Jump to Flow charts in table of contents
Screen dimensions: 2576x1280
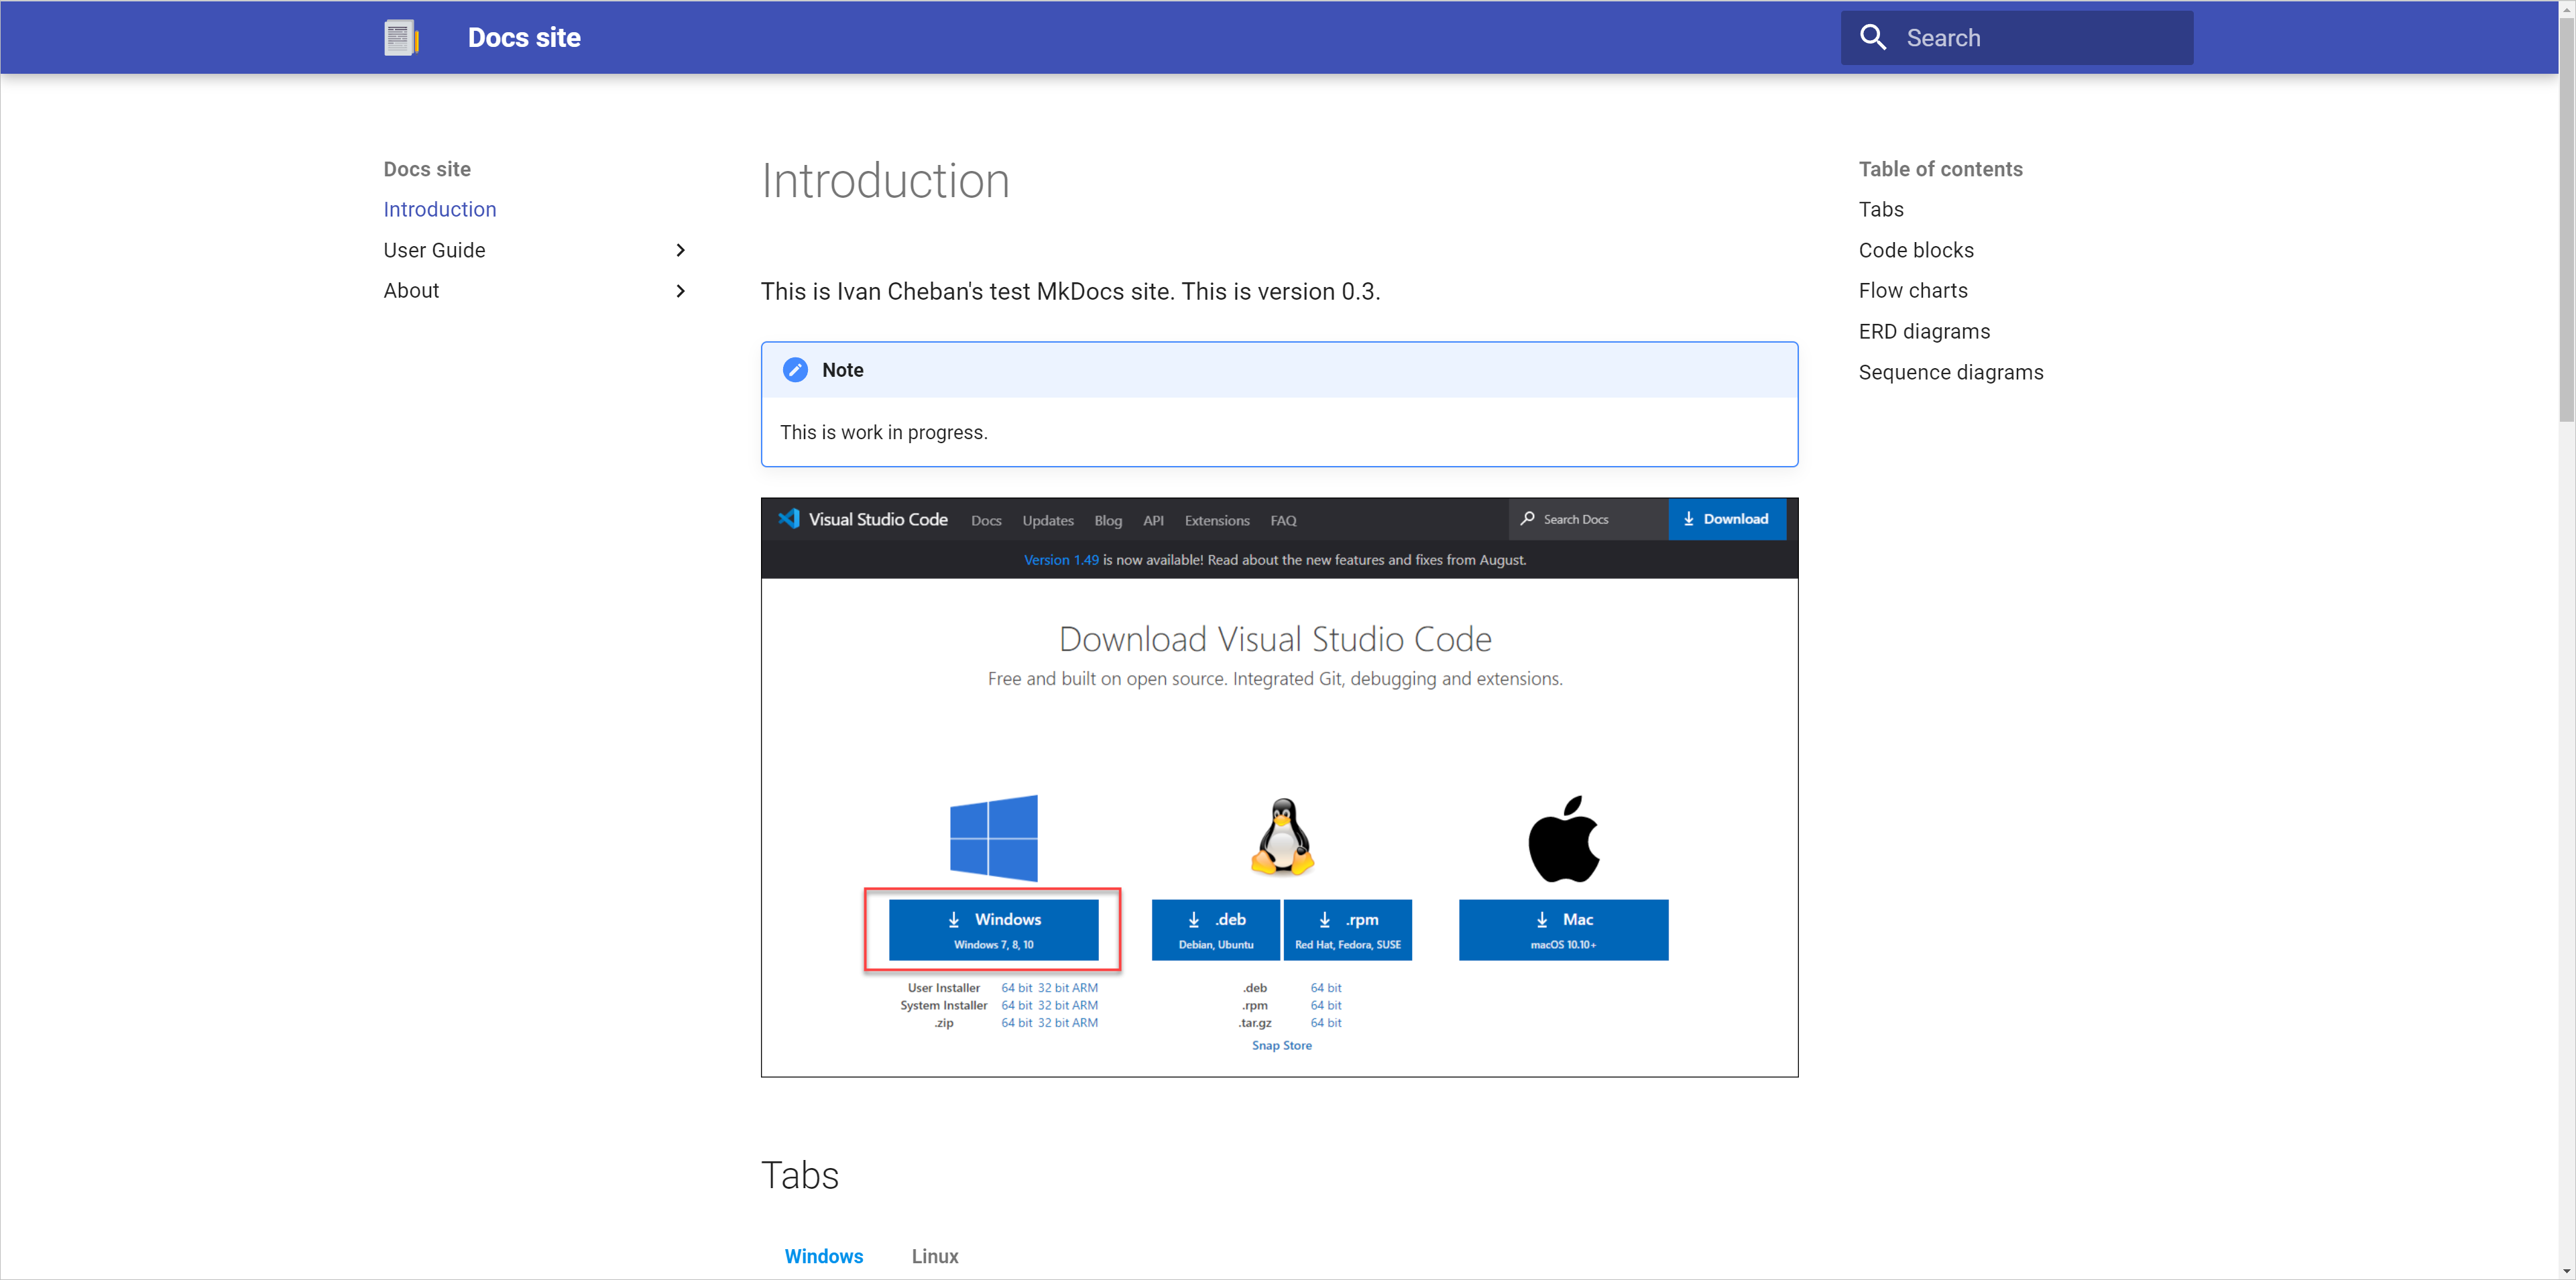(1913, 291)
